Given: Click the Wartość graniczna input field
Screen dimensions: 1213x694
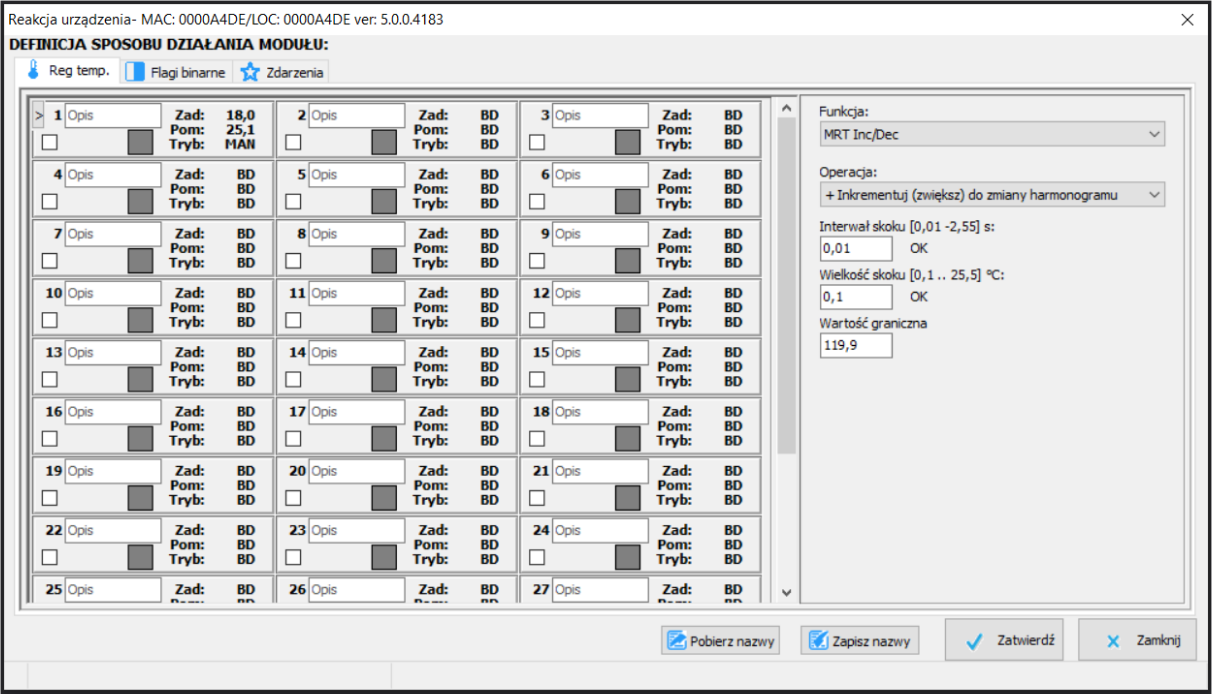Looking at the screenshot, I should click(856, 345).
